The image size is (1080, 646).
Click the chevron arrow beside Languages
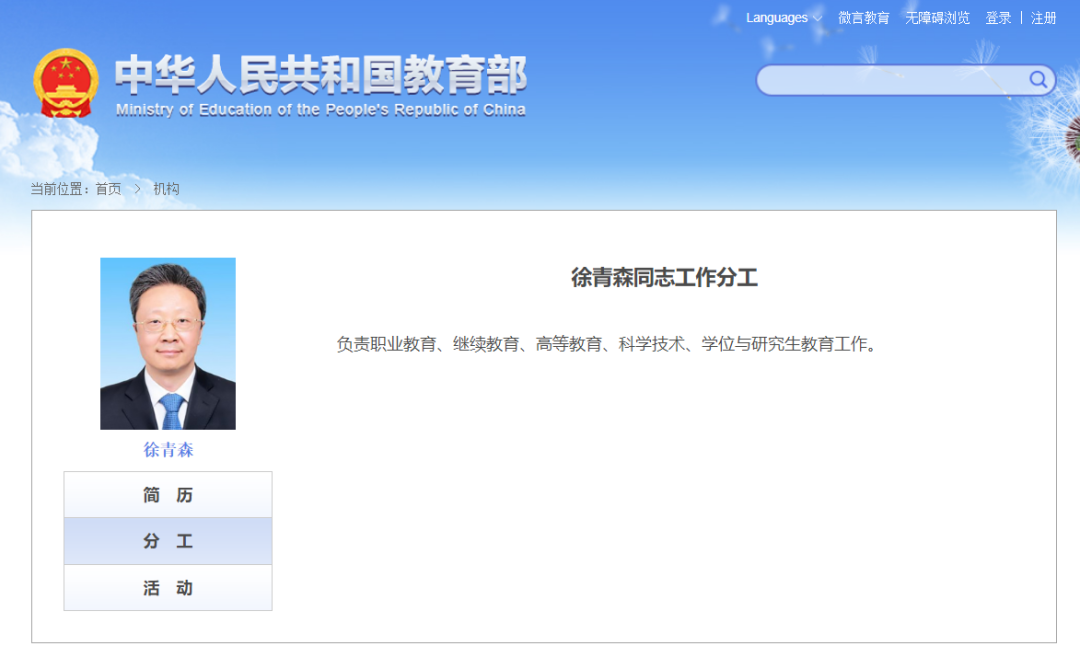(817, 18)
